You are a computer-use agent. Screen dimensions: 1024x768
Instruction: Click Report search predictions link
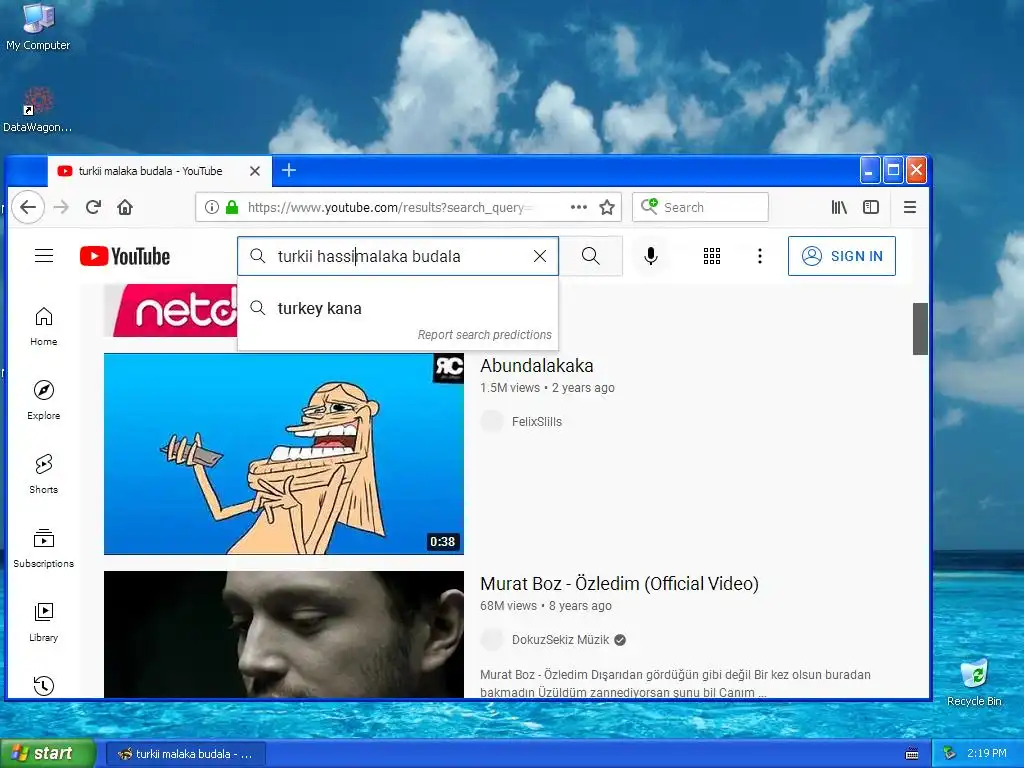pos(485,334)
